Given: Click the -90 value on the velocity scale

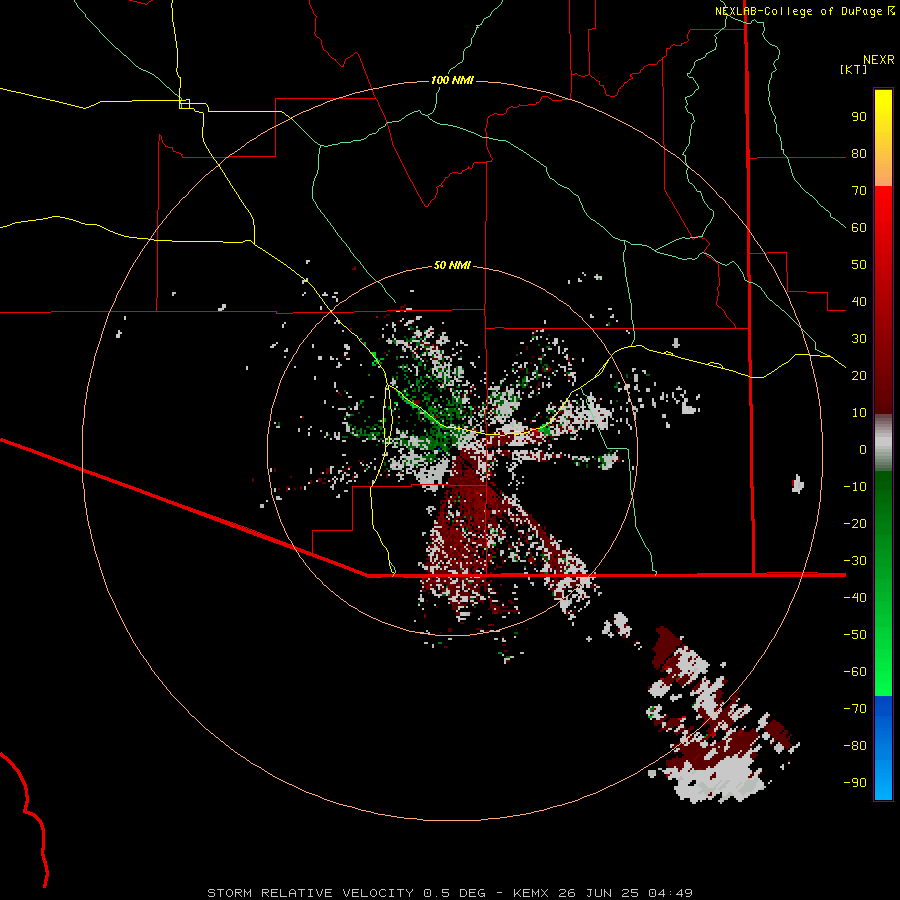Looking at the screenshot, I should (855, 783).
